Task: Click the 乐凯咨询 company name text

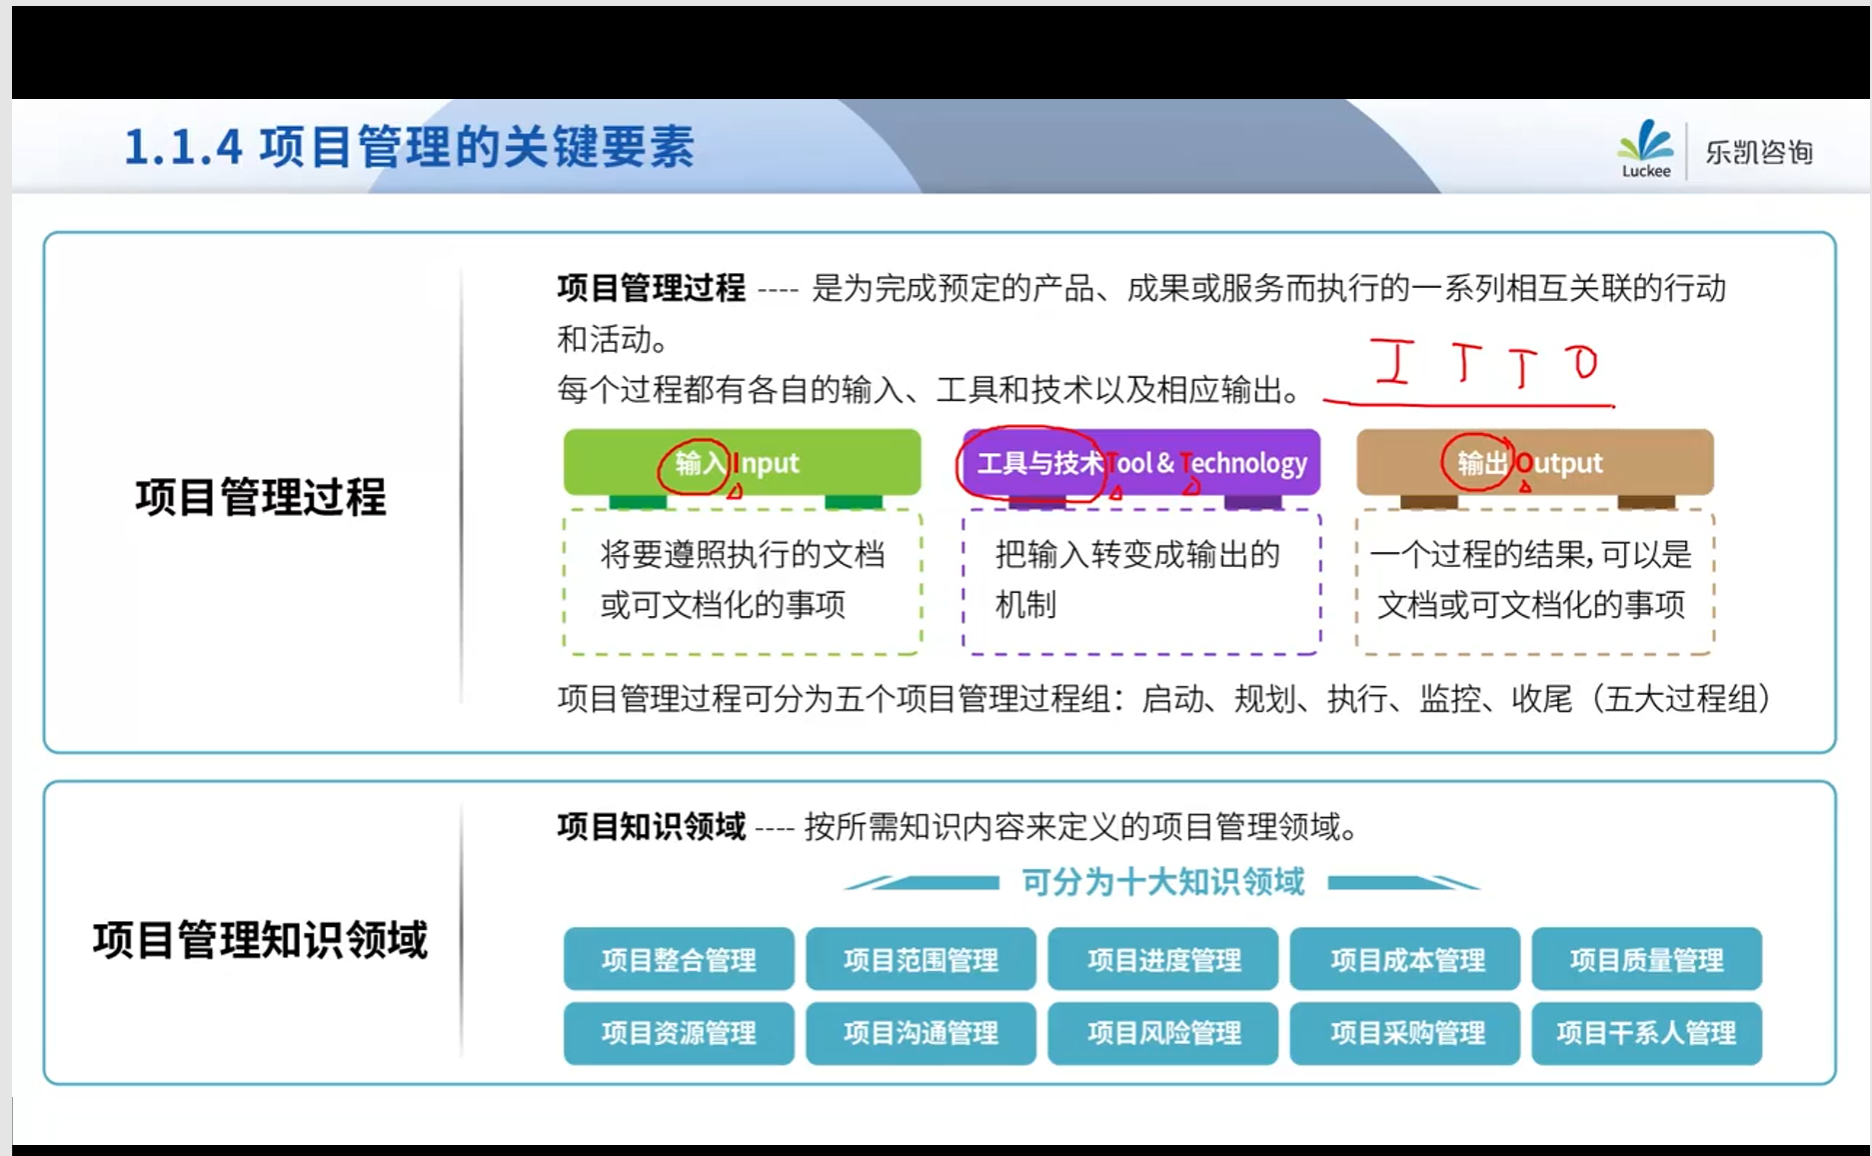Action: point(1759,152)
